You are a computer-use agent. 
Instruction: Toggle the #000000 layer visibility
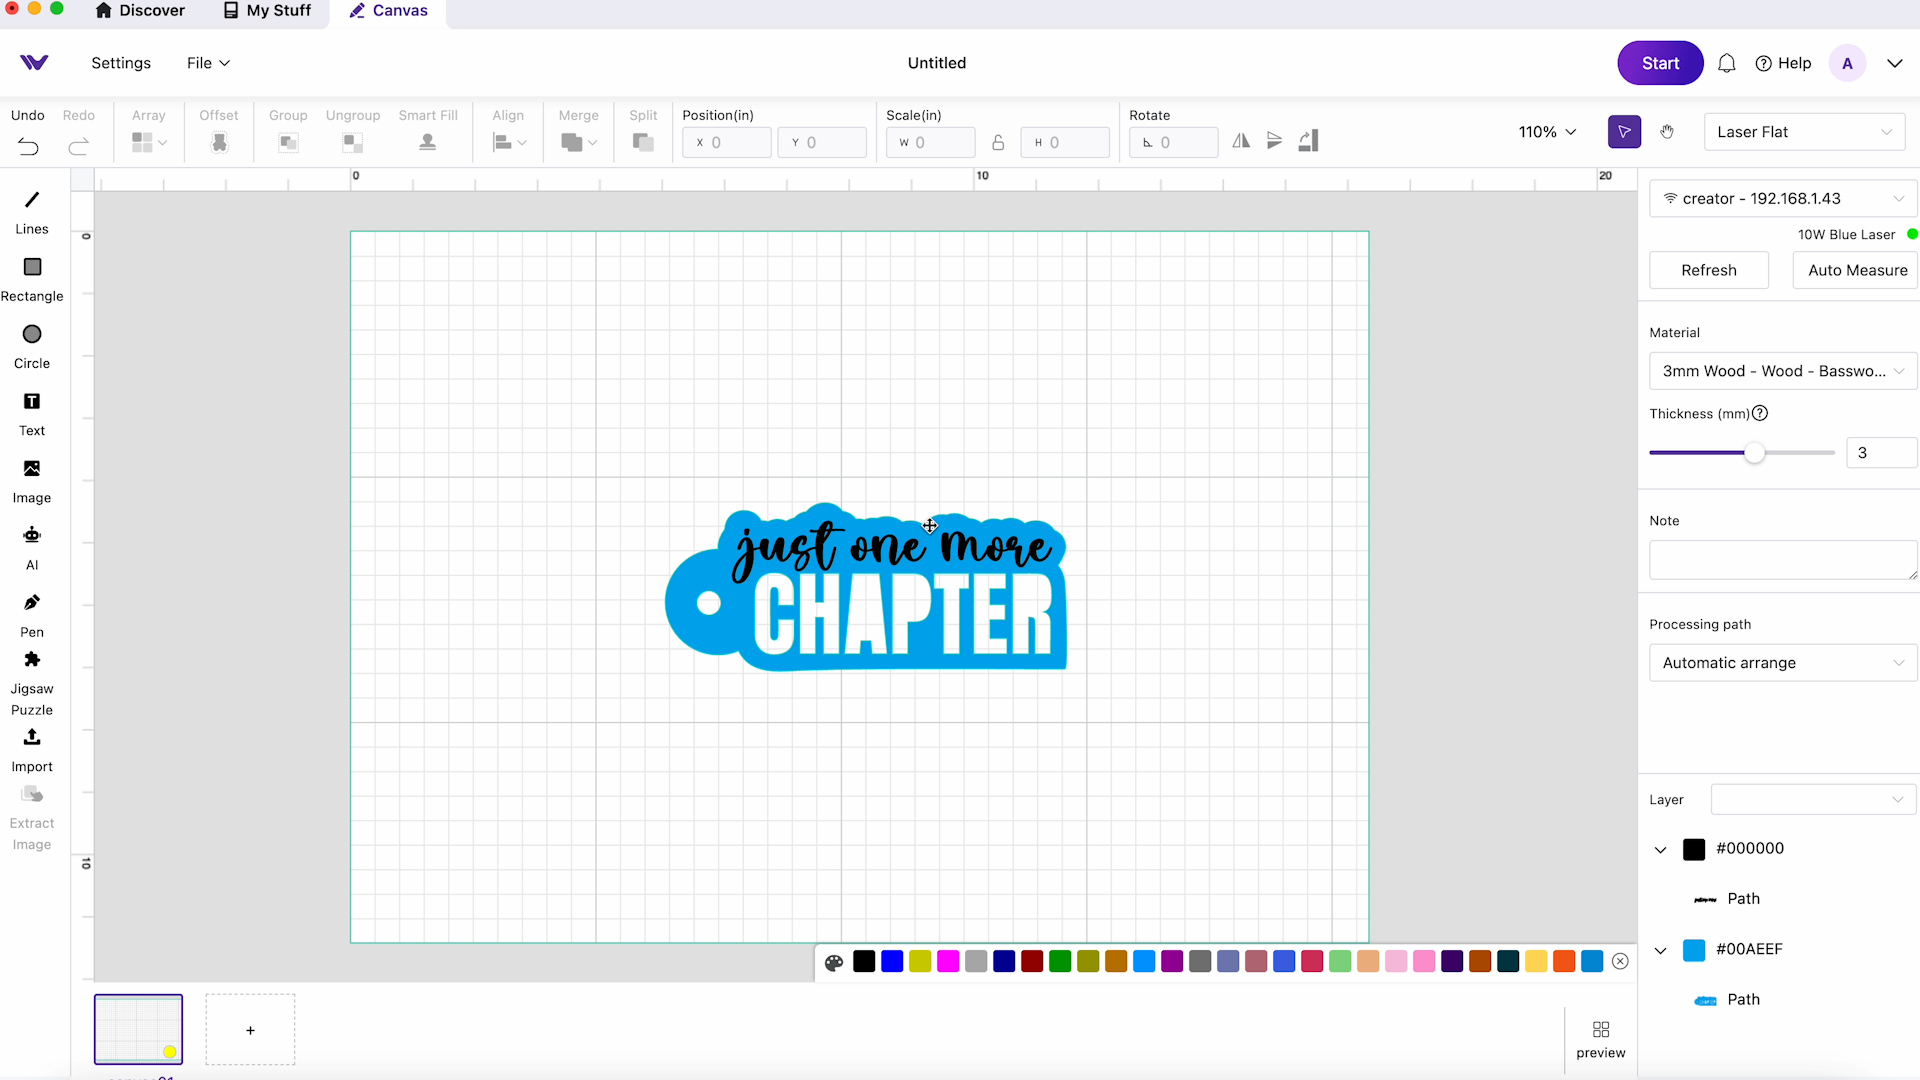[1695, 848]
